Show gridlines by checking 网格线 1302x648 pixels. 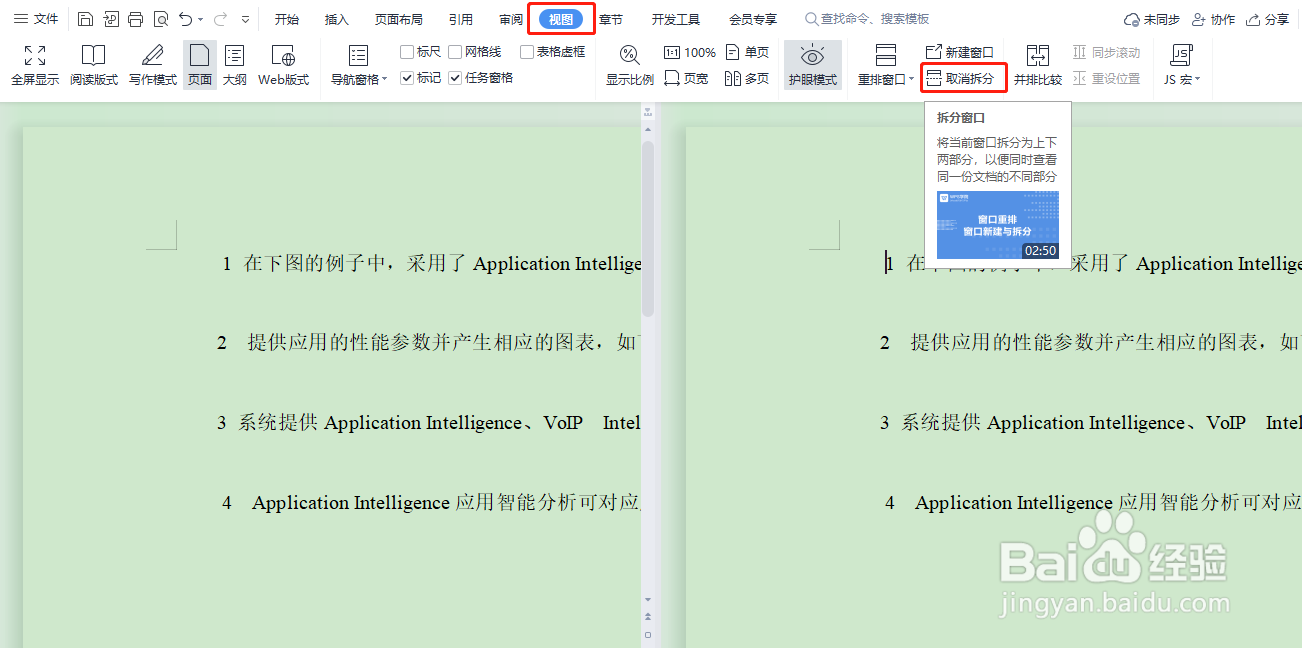tap(457, 52)
